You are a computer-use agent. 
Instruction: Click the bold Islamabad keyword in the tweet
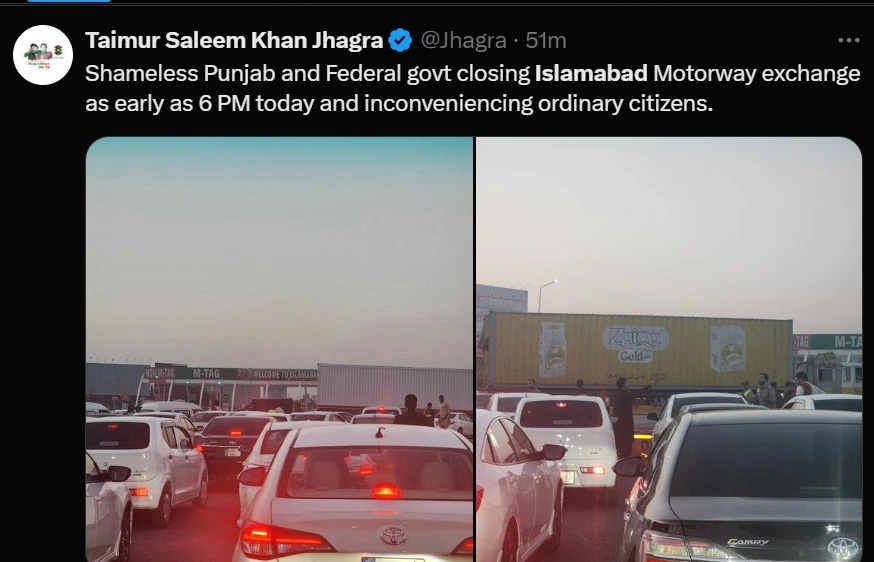click(x=591, y=74)
